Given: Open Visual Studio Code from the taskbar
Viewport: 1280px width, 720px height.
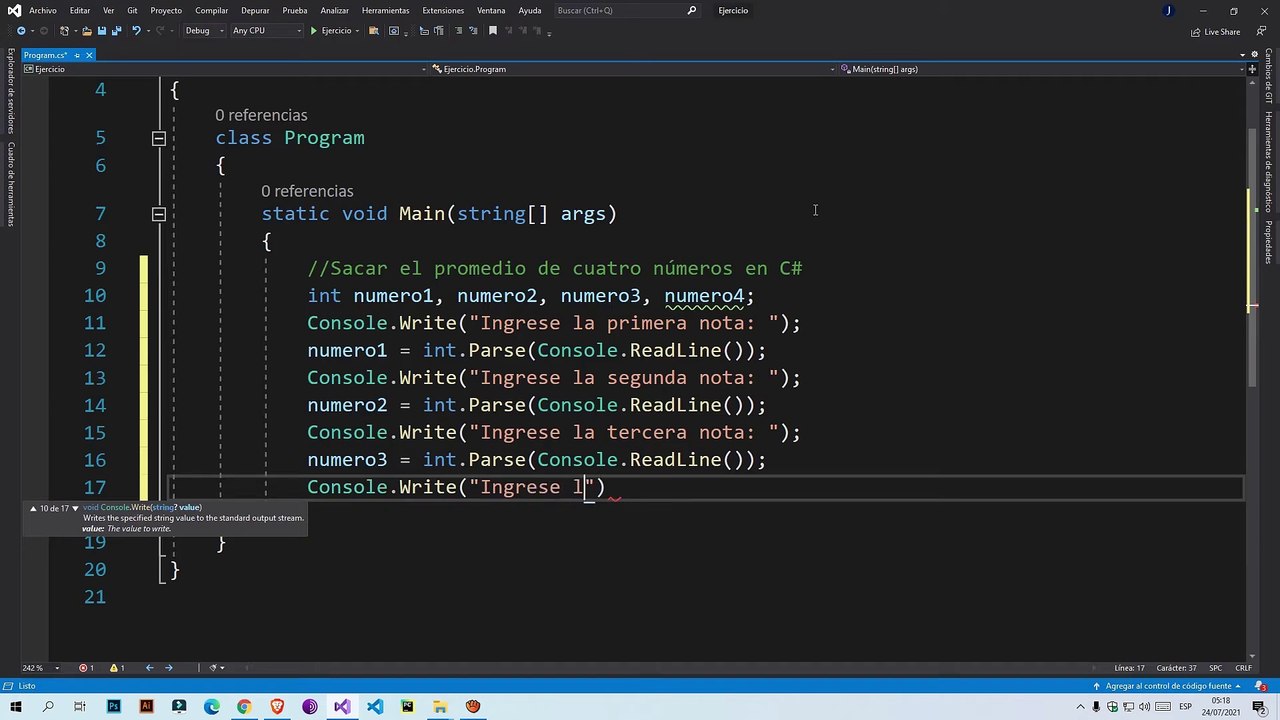Looking at the screenshot, I should point(374,707).
